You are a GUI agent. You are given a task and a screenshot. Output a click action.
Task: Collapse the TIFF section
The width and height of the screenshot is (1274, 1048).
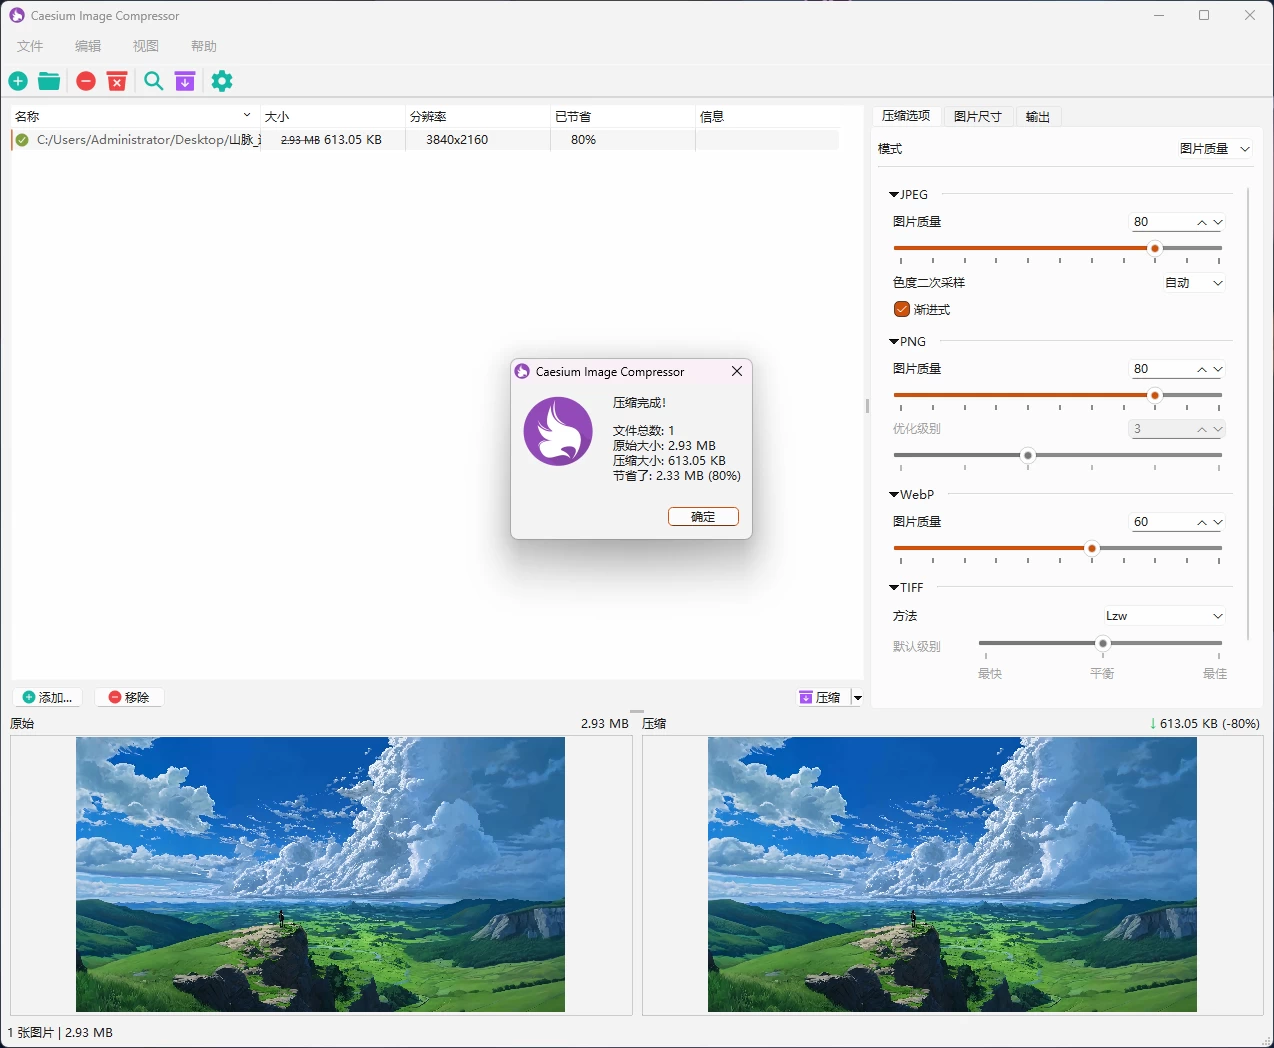coord(893,587)
